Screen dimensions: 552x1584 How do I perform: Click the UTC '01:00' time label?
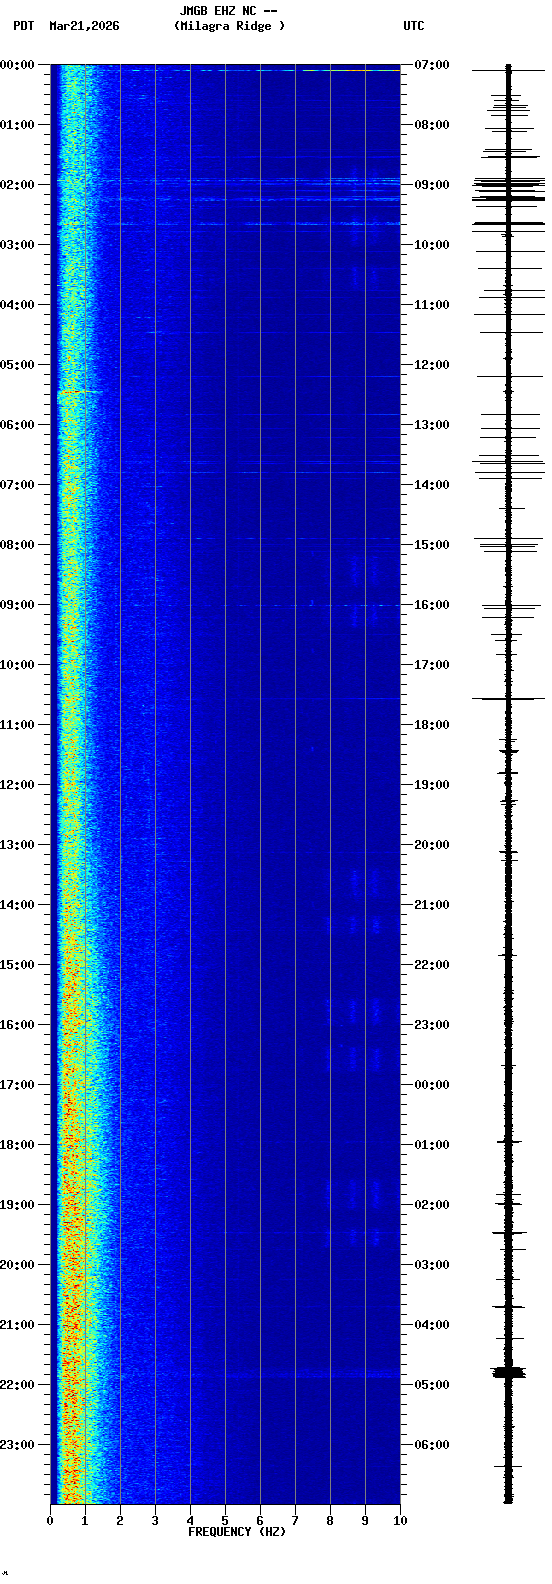coord(432,1145)
